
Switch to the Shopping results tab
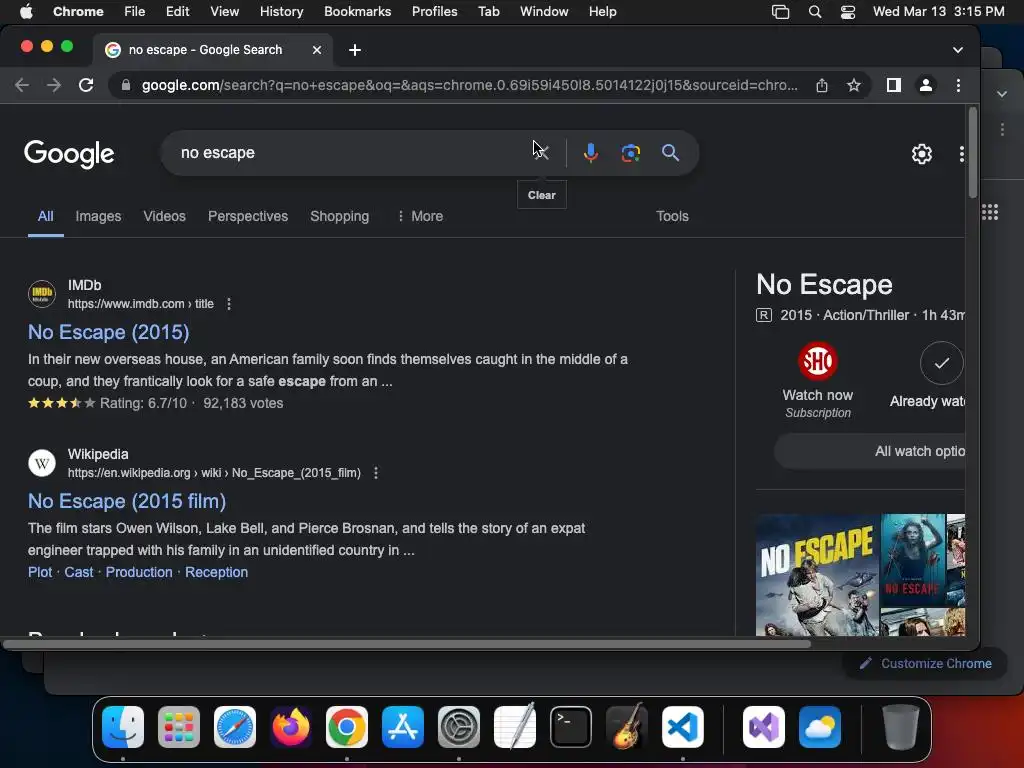point(340,216)
